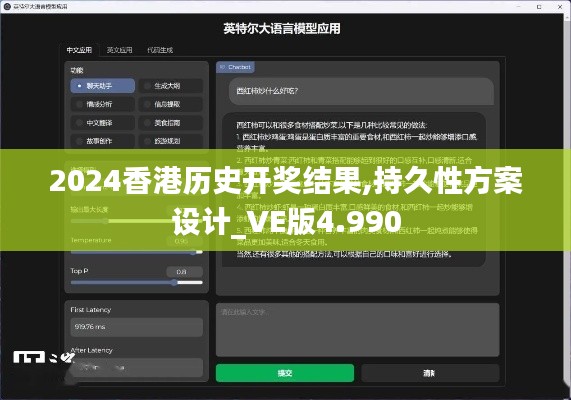Switch to the 中文应用 tab
This screenshot has height=400, width=571.
click(79, 50)
